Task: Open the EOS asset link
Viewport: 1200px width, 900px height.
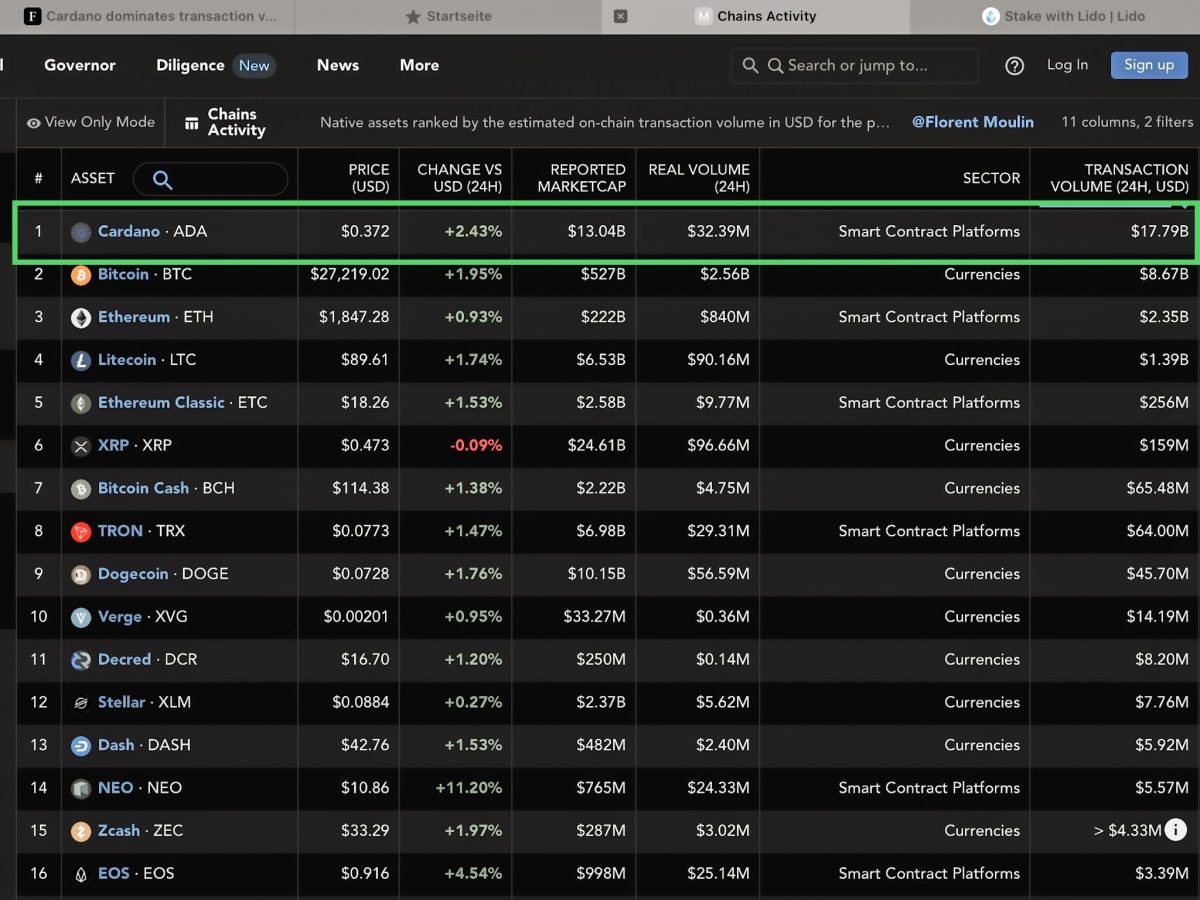Action: [x=114, y=874]
